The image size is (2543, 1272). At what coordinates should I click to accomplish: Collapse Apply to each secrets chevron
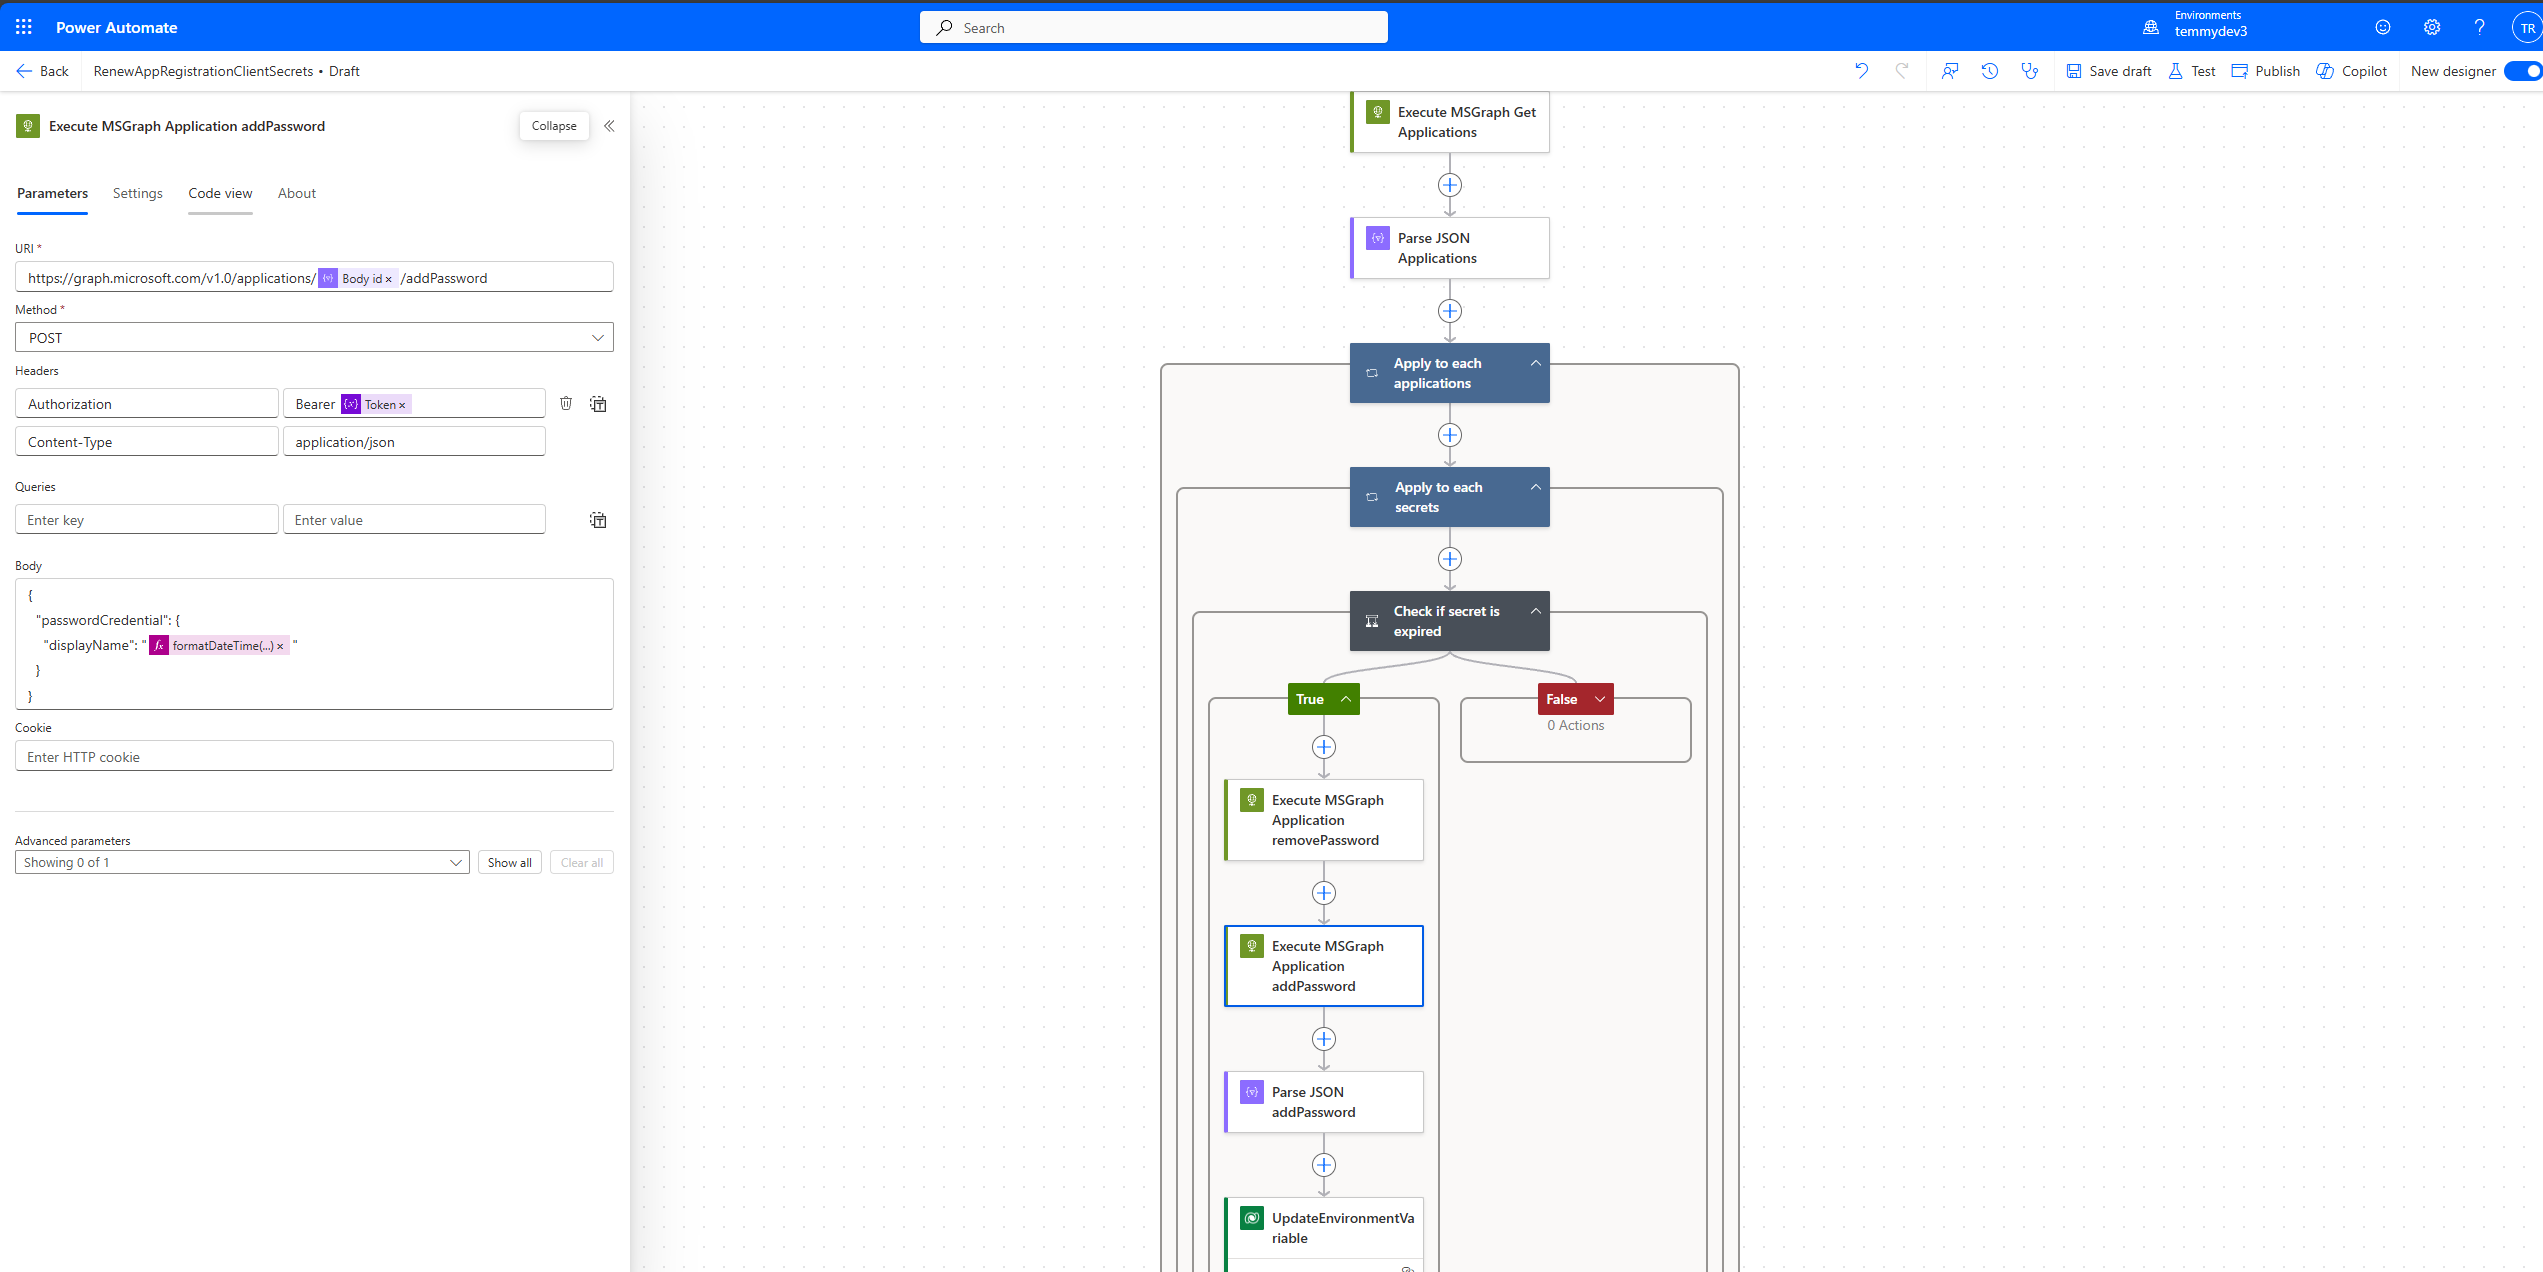click(x=1535, y=487)
